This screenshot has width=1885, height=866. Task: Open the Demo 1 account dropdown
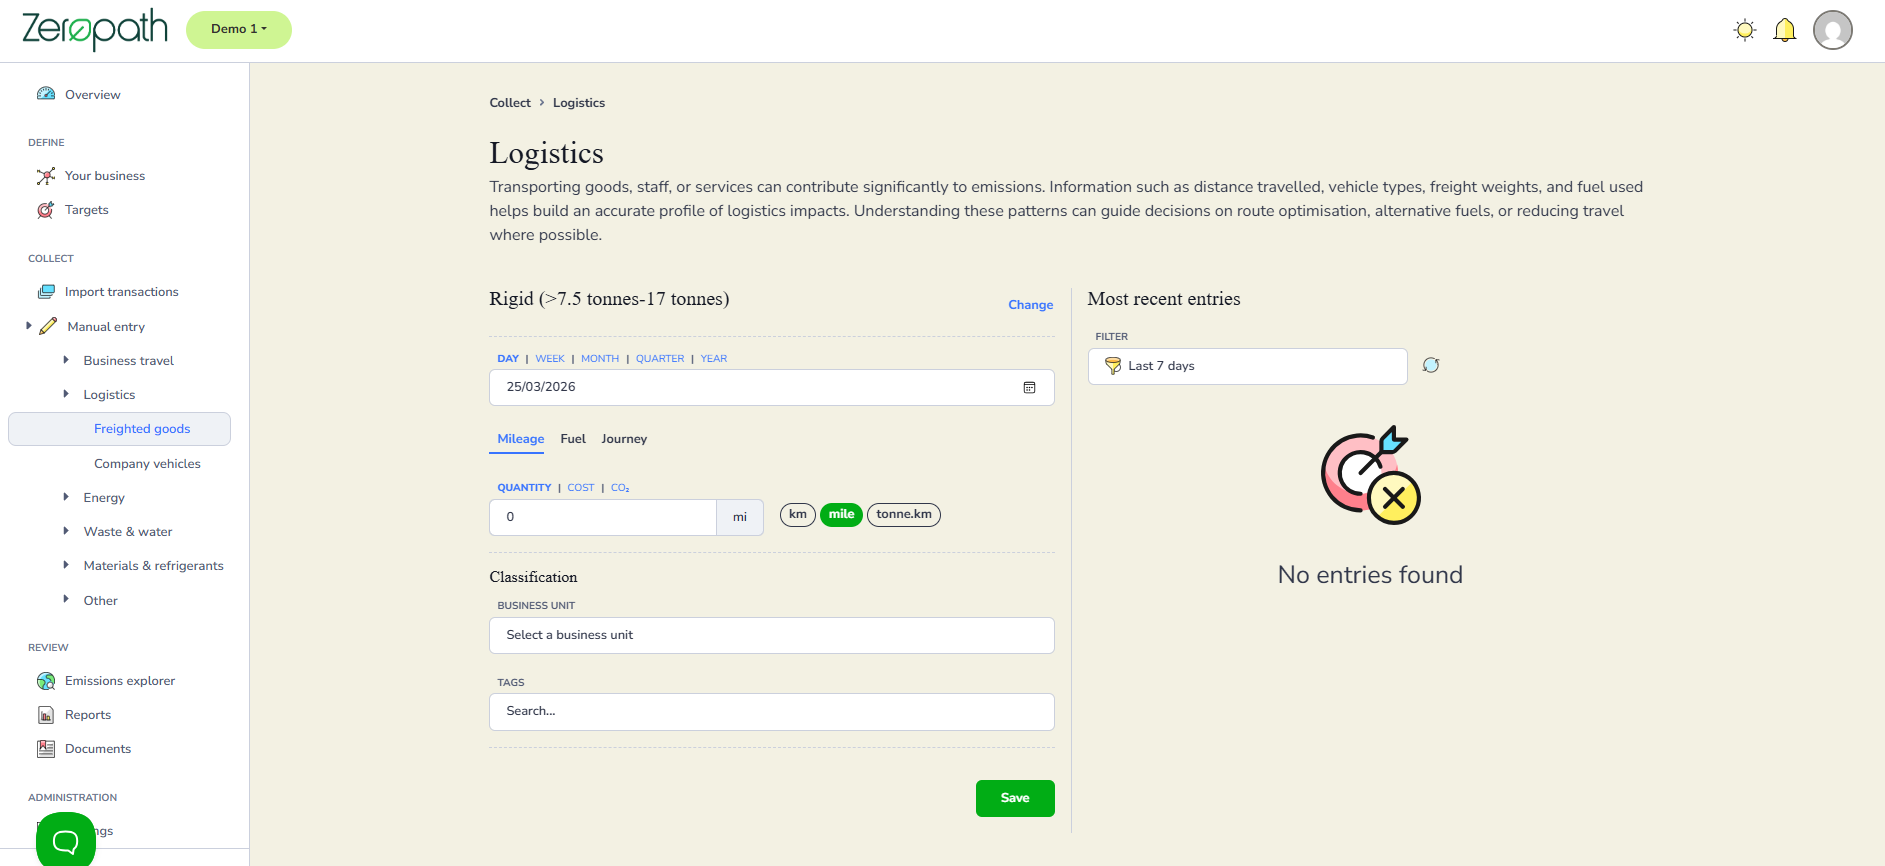tap(239, 30)
